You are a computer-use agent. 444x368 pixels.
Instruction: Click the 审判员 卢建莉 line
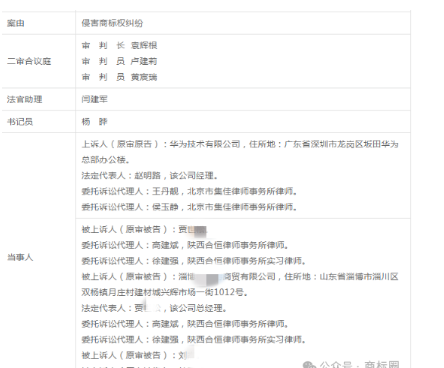(x=119, y=61)
